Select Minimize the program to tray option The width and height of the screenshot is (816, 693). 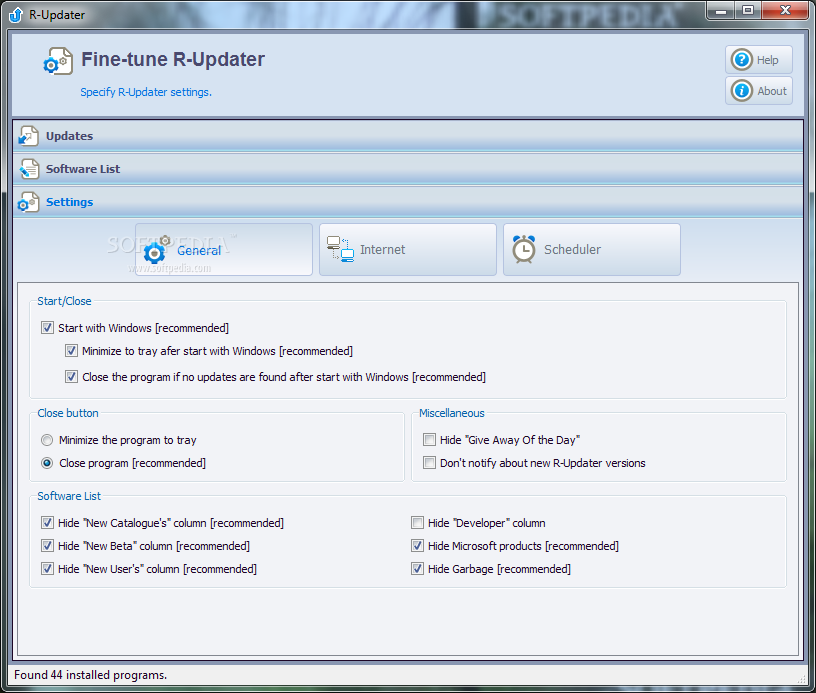click(47, 440)
